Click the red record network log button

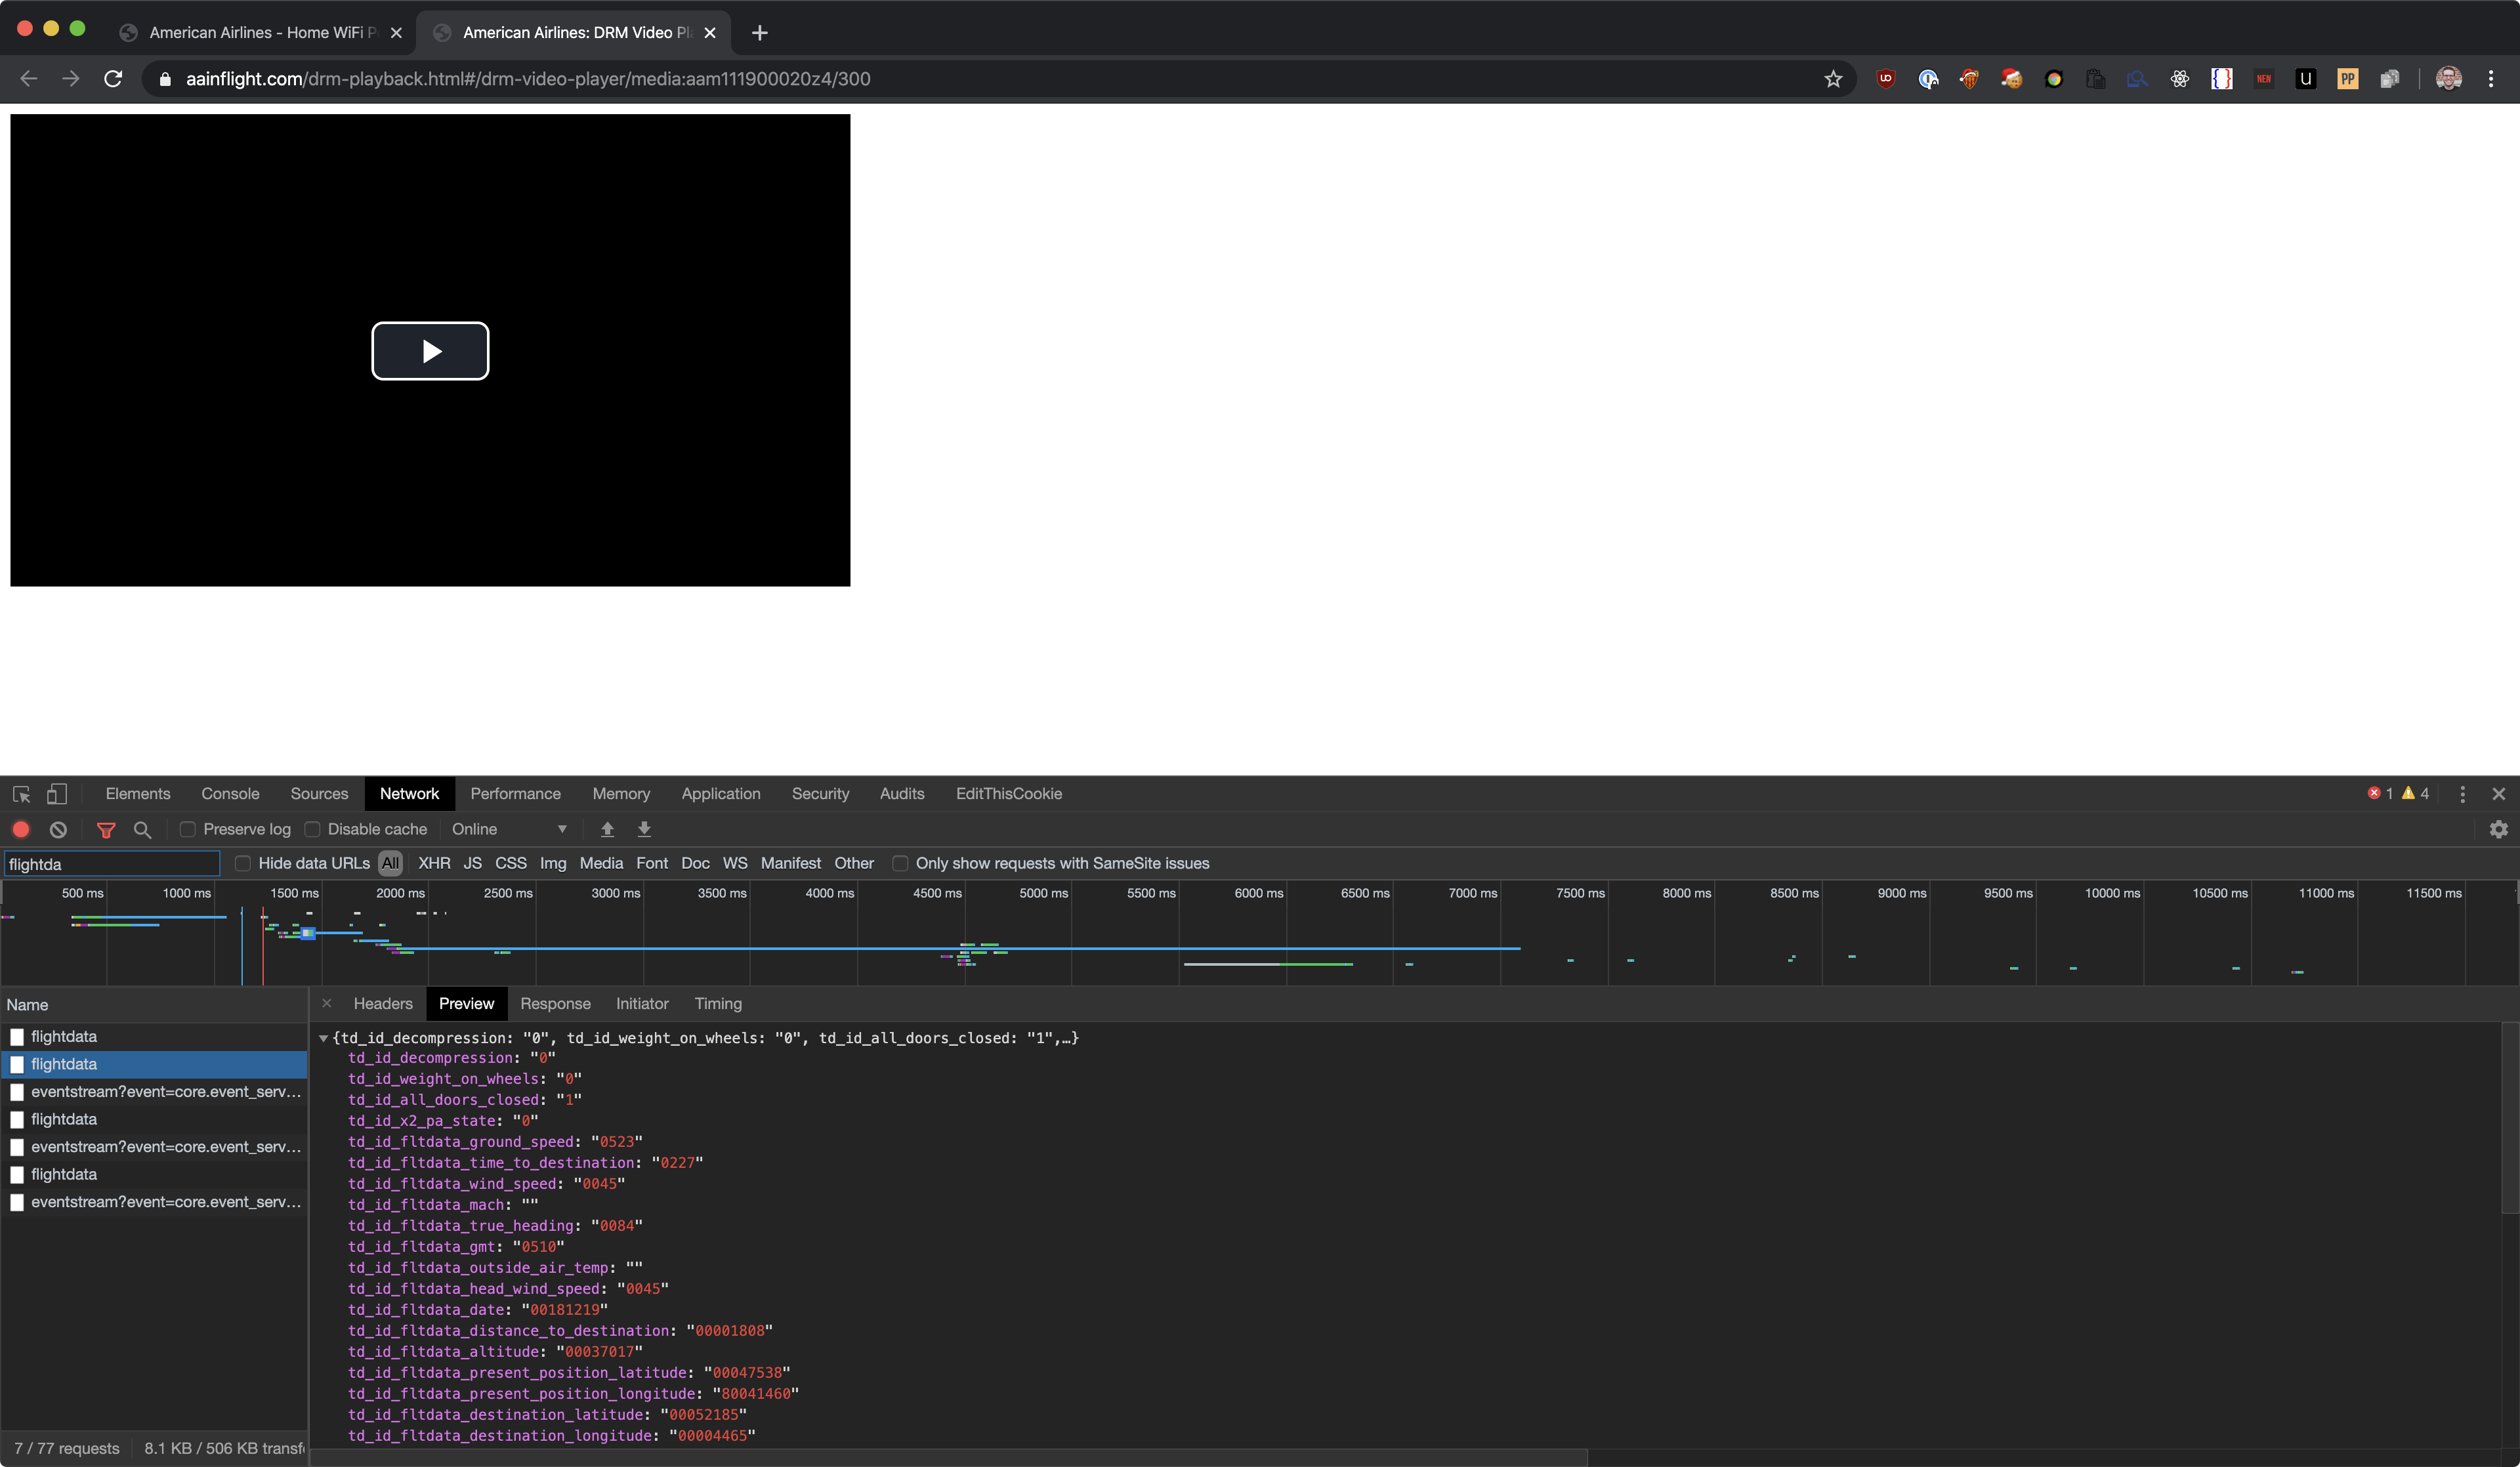pos(21,829)
